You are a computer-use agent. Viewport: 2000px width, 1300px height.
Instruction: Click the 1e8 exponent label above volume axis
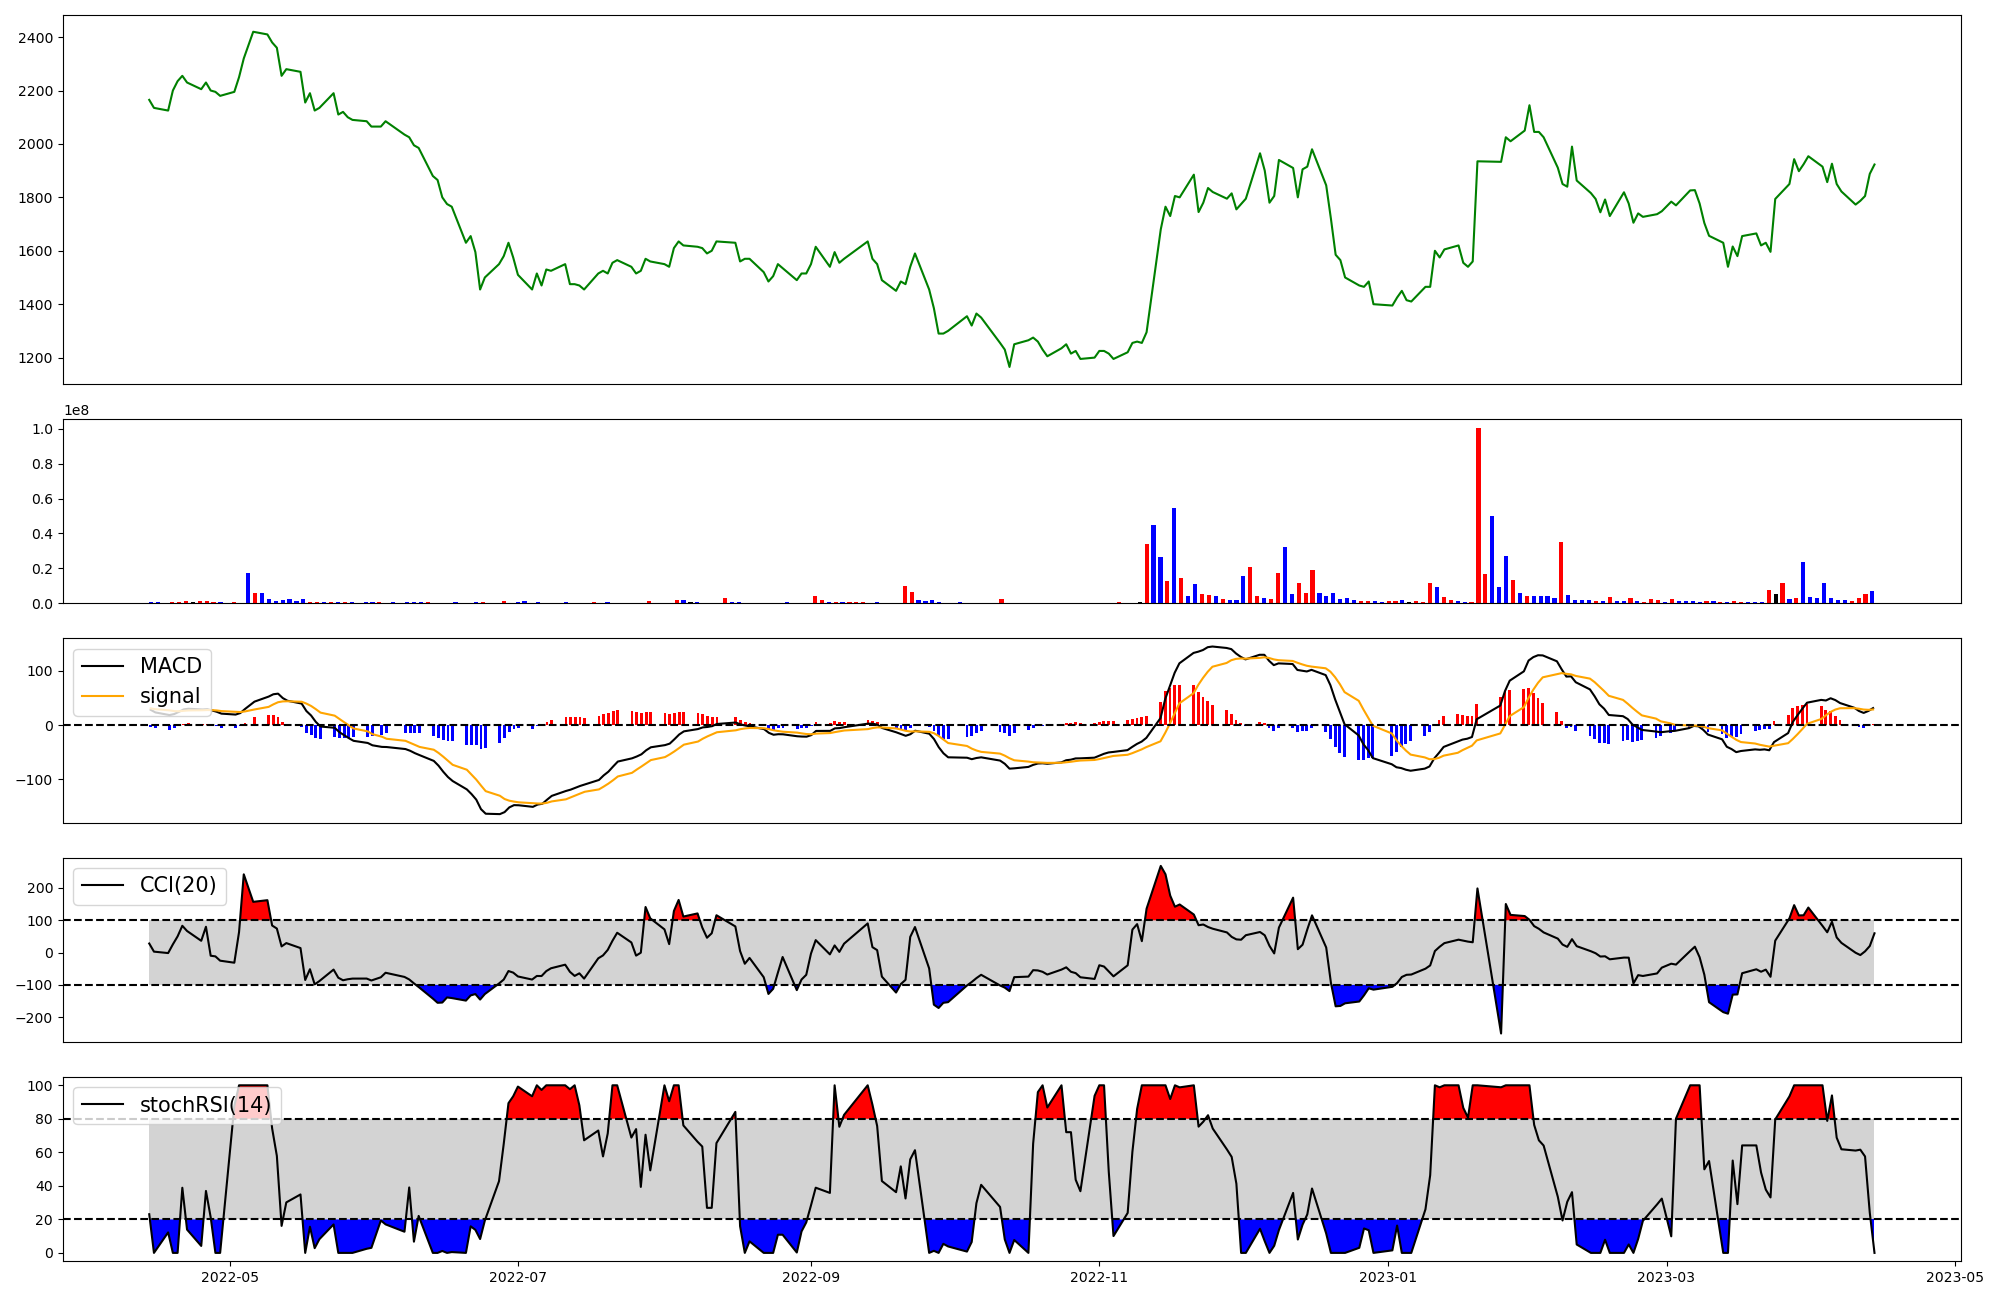(77, 410)
